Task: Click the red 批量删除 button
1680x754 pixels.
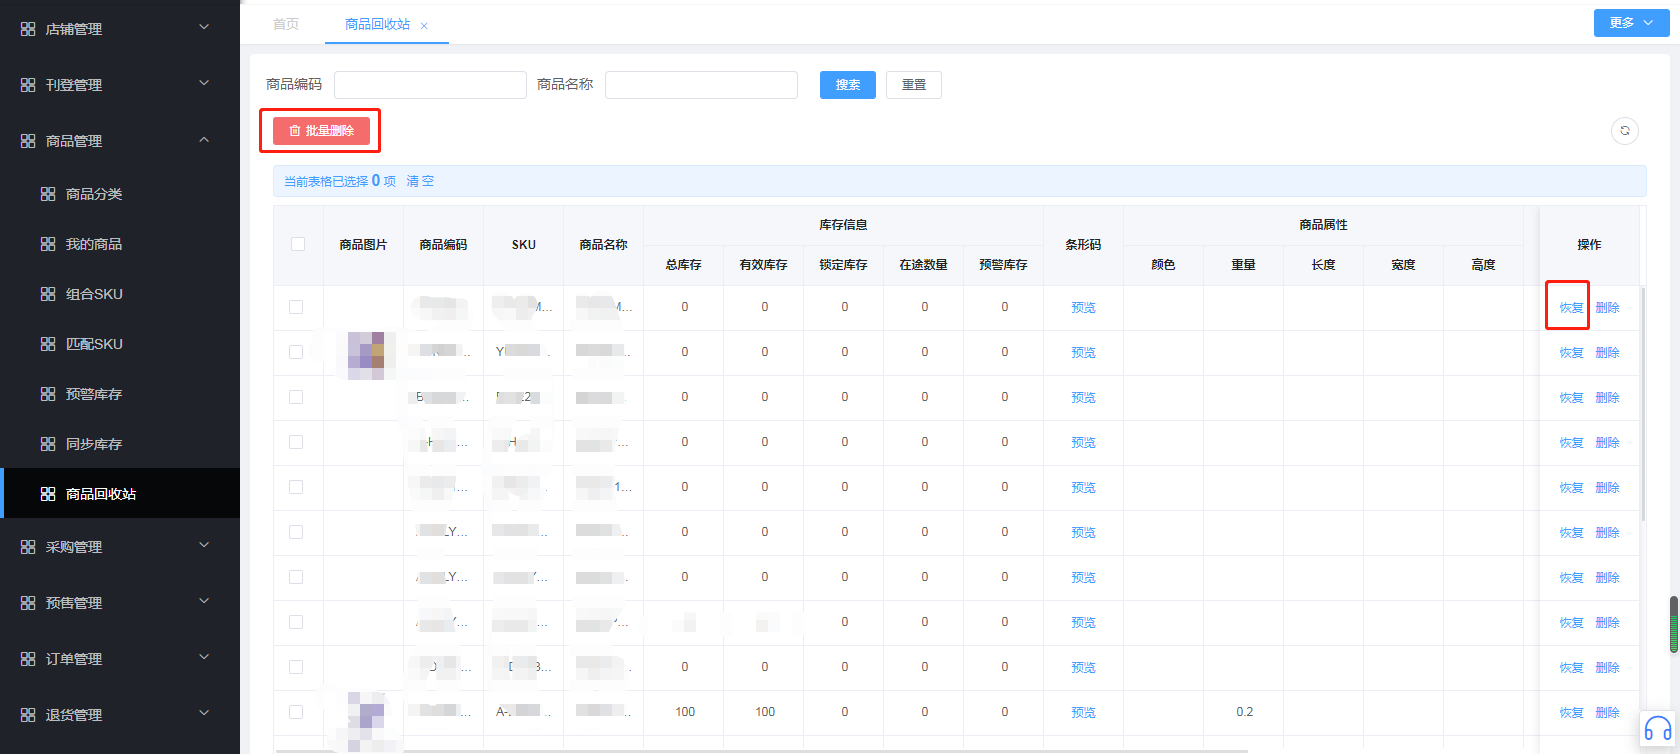Action: click(321, 131)
